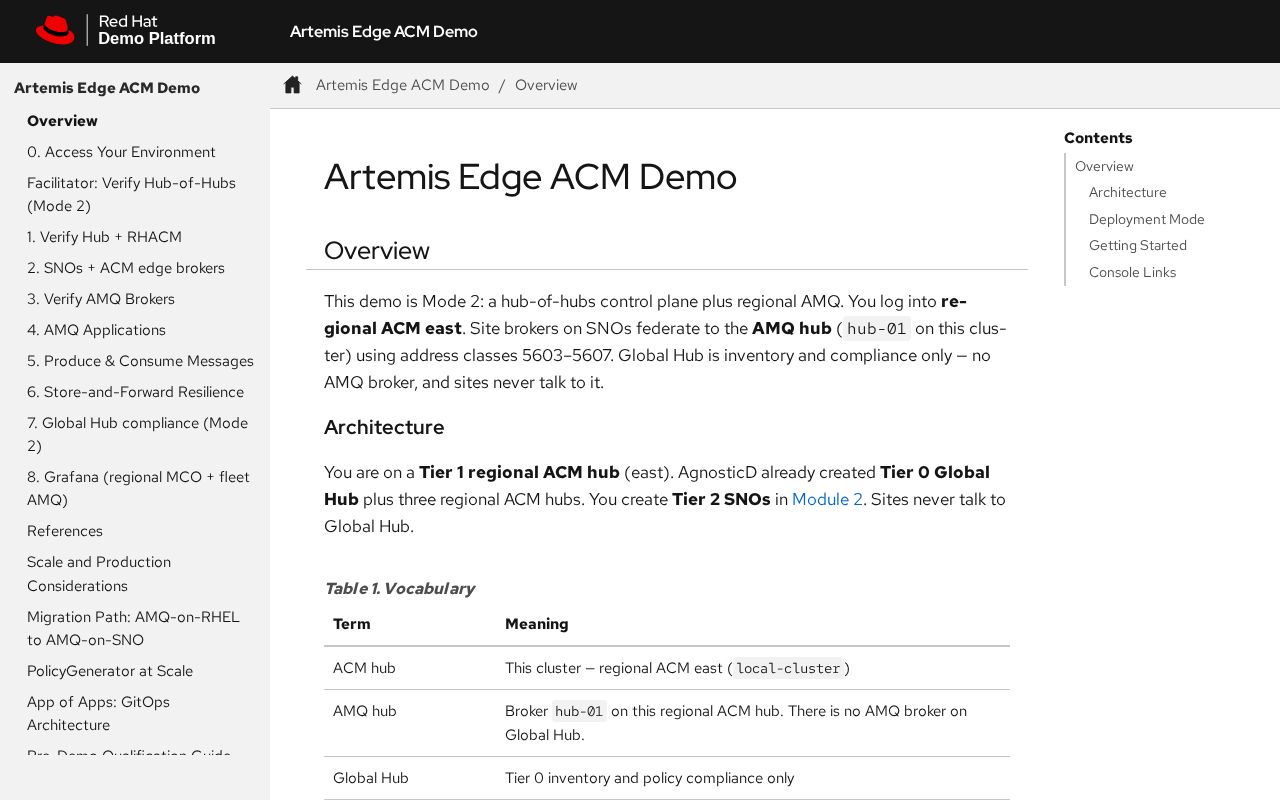The width and height of the screenshot is (1280, 800).
Task: Open Facilitator: Verify Hub-of-Hubs (Mode 2)
Action: pos(131,194)
